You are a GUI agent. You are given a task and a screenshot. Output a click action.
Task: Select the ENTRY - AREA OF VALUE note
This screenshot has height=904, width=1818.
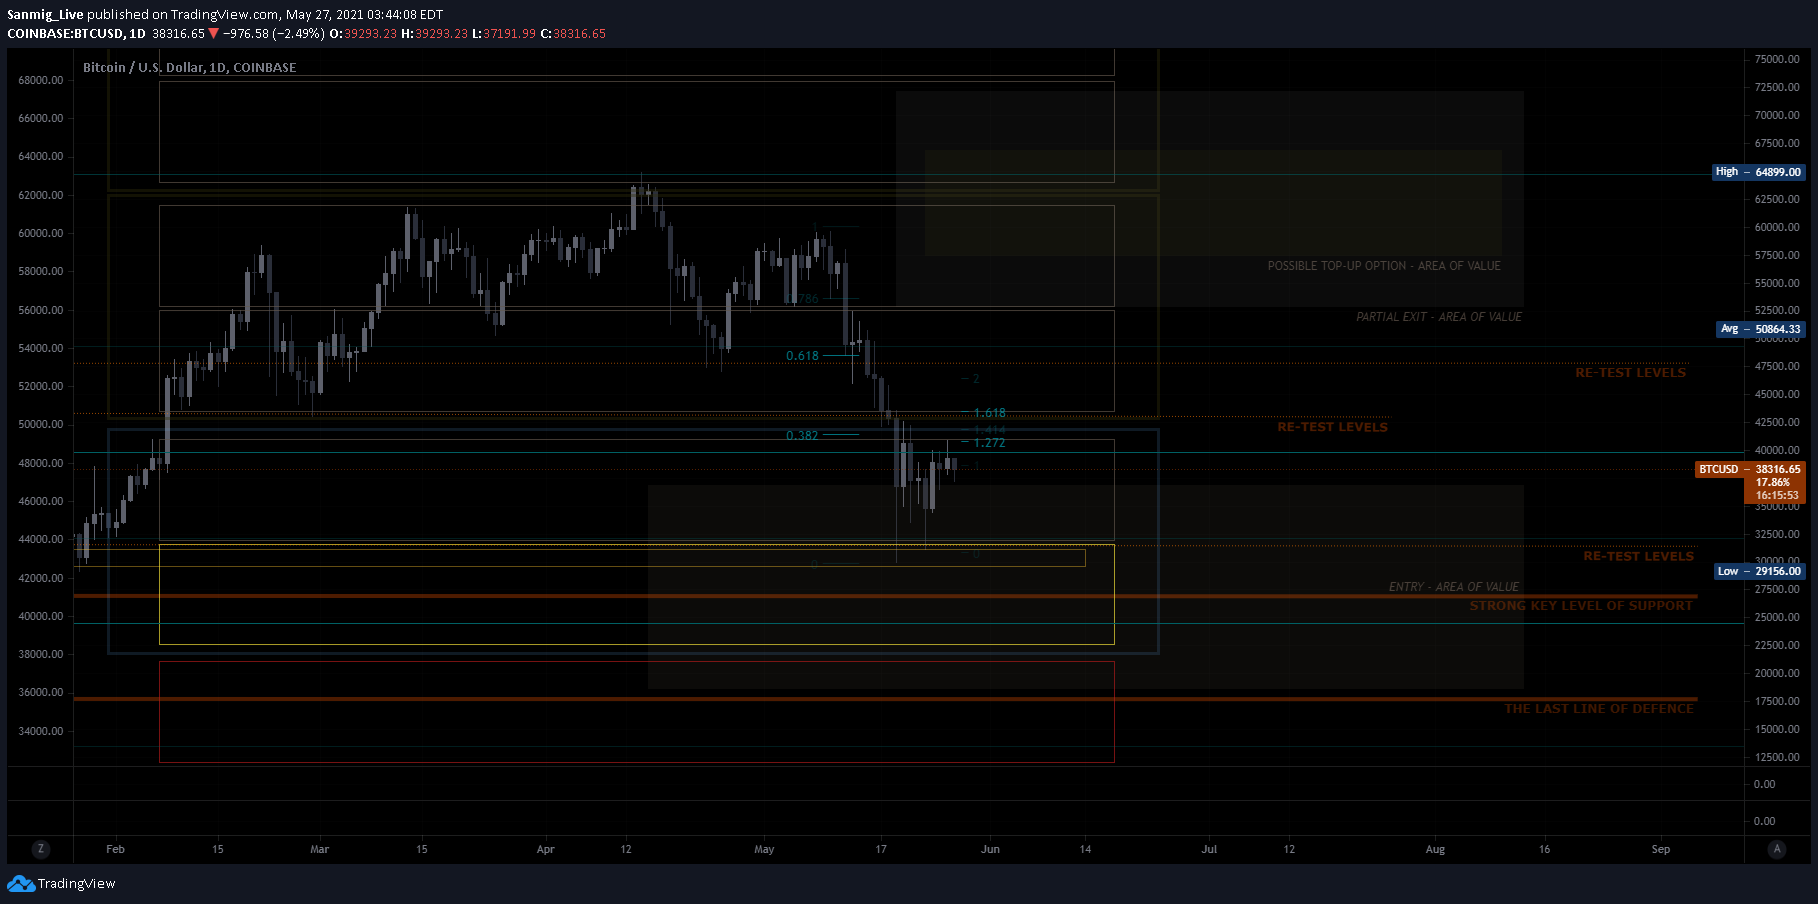tap(1453, 587)
